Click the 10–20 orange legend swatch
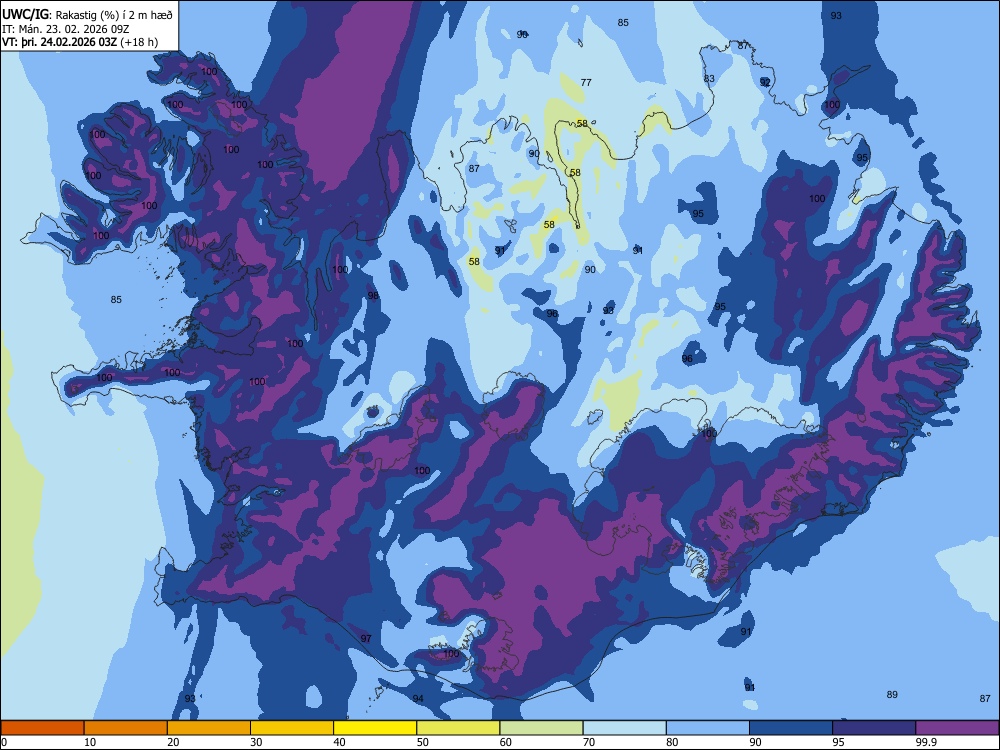This screenshot has height=750, width=1000. tap(126, 728)
